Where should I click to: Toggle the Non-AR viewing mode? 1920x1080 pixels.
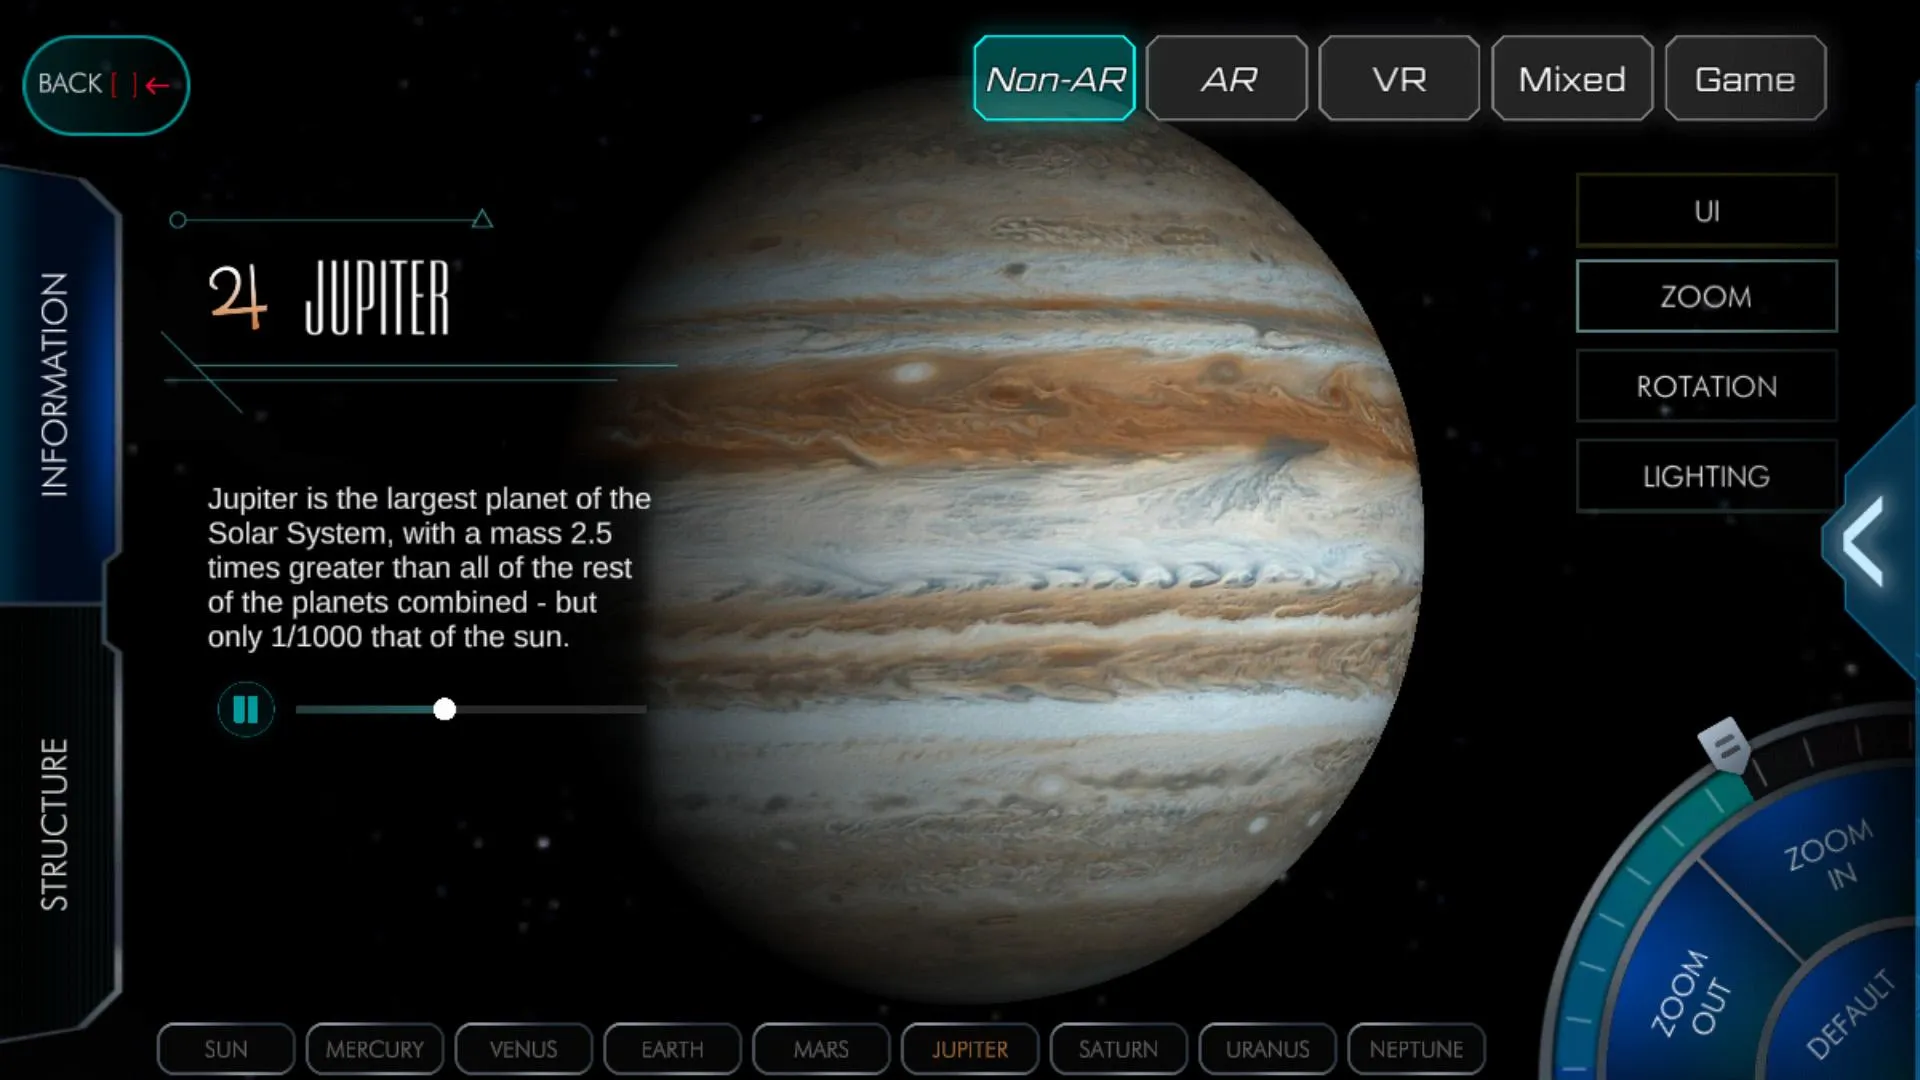coord(1054,79)
